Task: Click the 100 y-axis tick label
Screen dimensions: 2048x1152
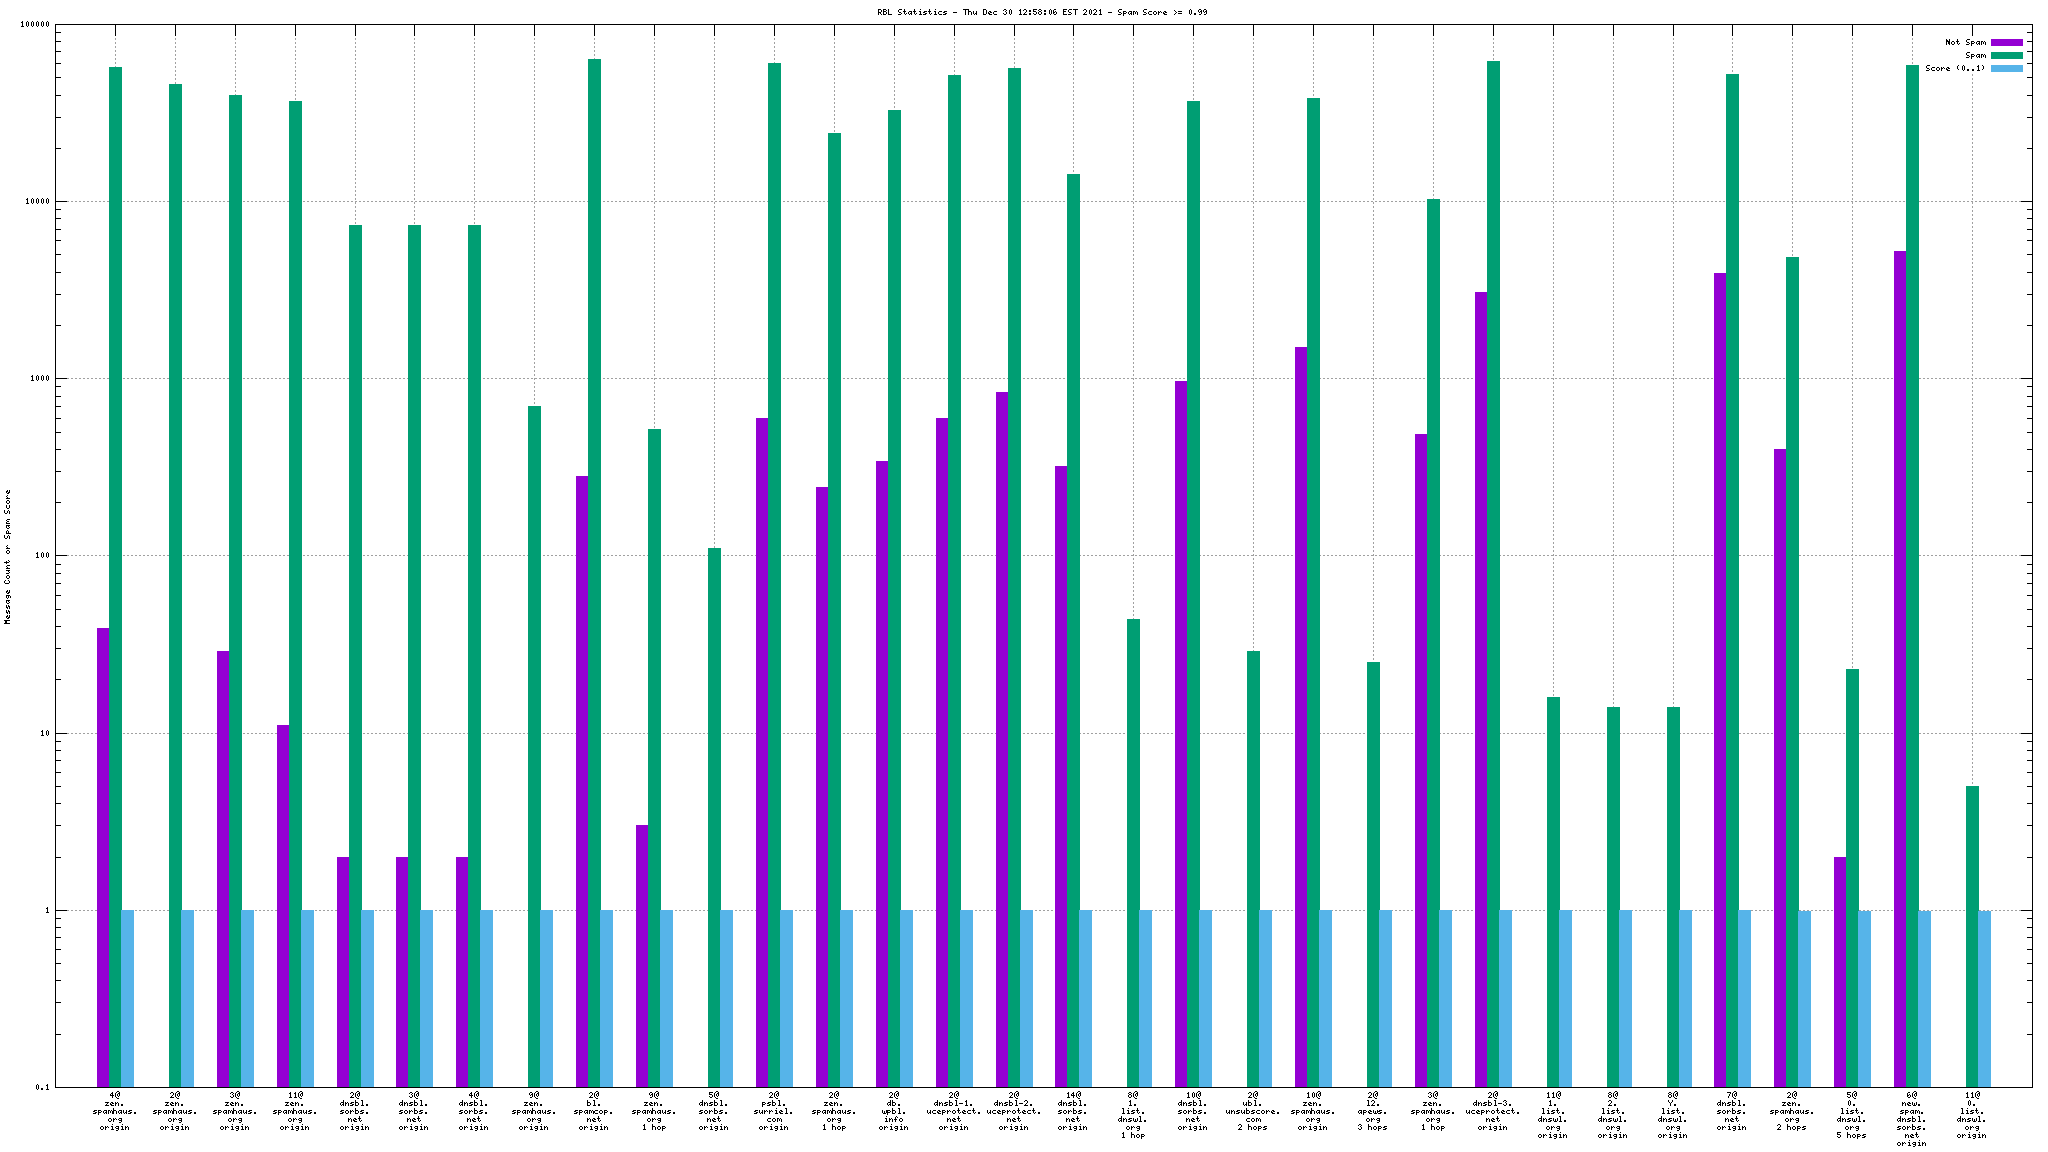Action: click(42, 556)
